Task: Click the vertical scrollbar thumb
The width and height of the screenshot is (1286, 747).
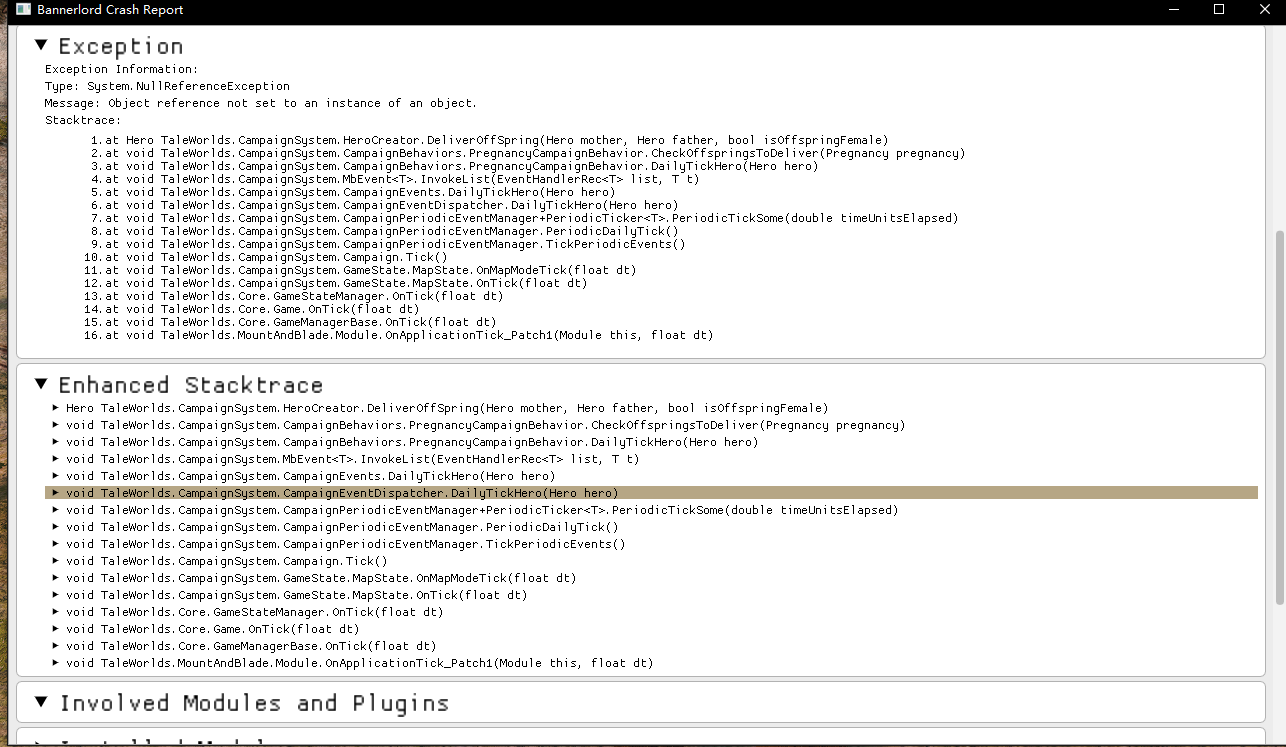Action: click(1279, 416)
